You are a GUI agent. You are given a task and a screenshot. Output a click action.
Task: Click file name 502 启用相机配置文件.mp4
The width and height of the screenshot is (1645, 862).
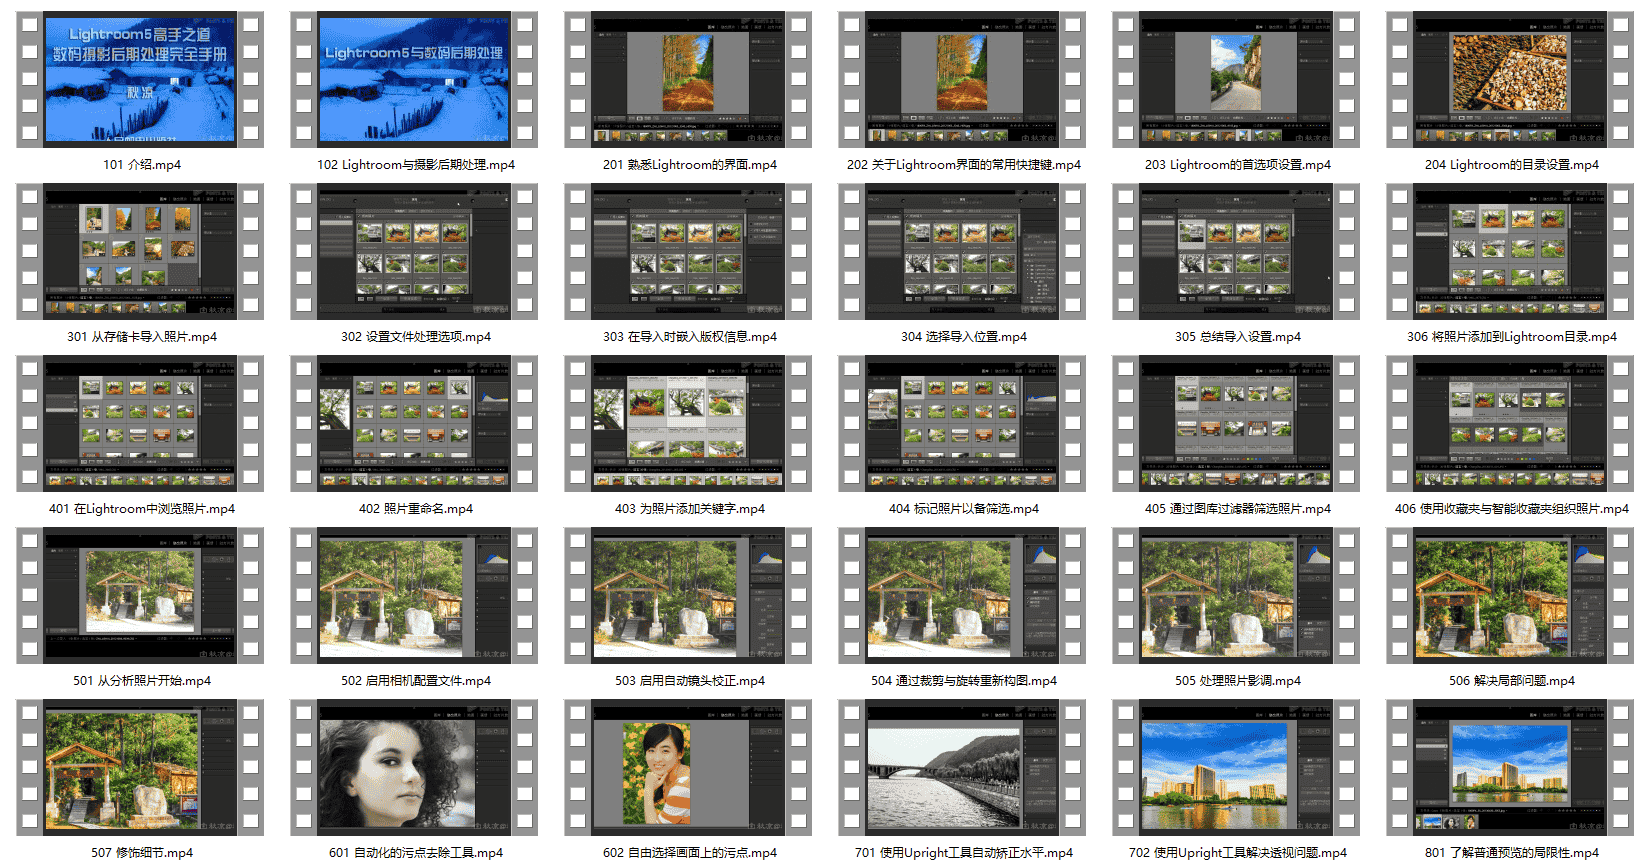tap(415, 681)
